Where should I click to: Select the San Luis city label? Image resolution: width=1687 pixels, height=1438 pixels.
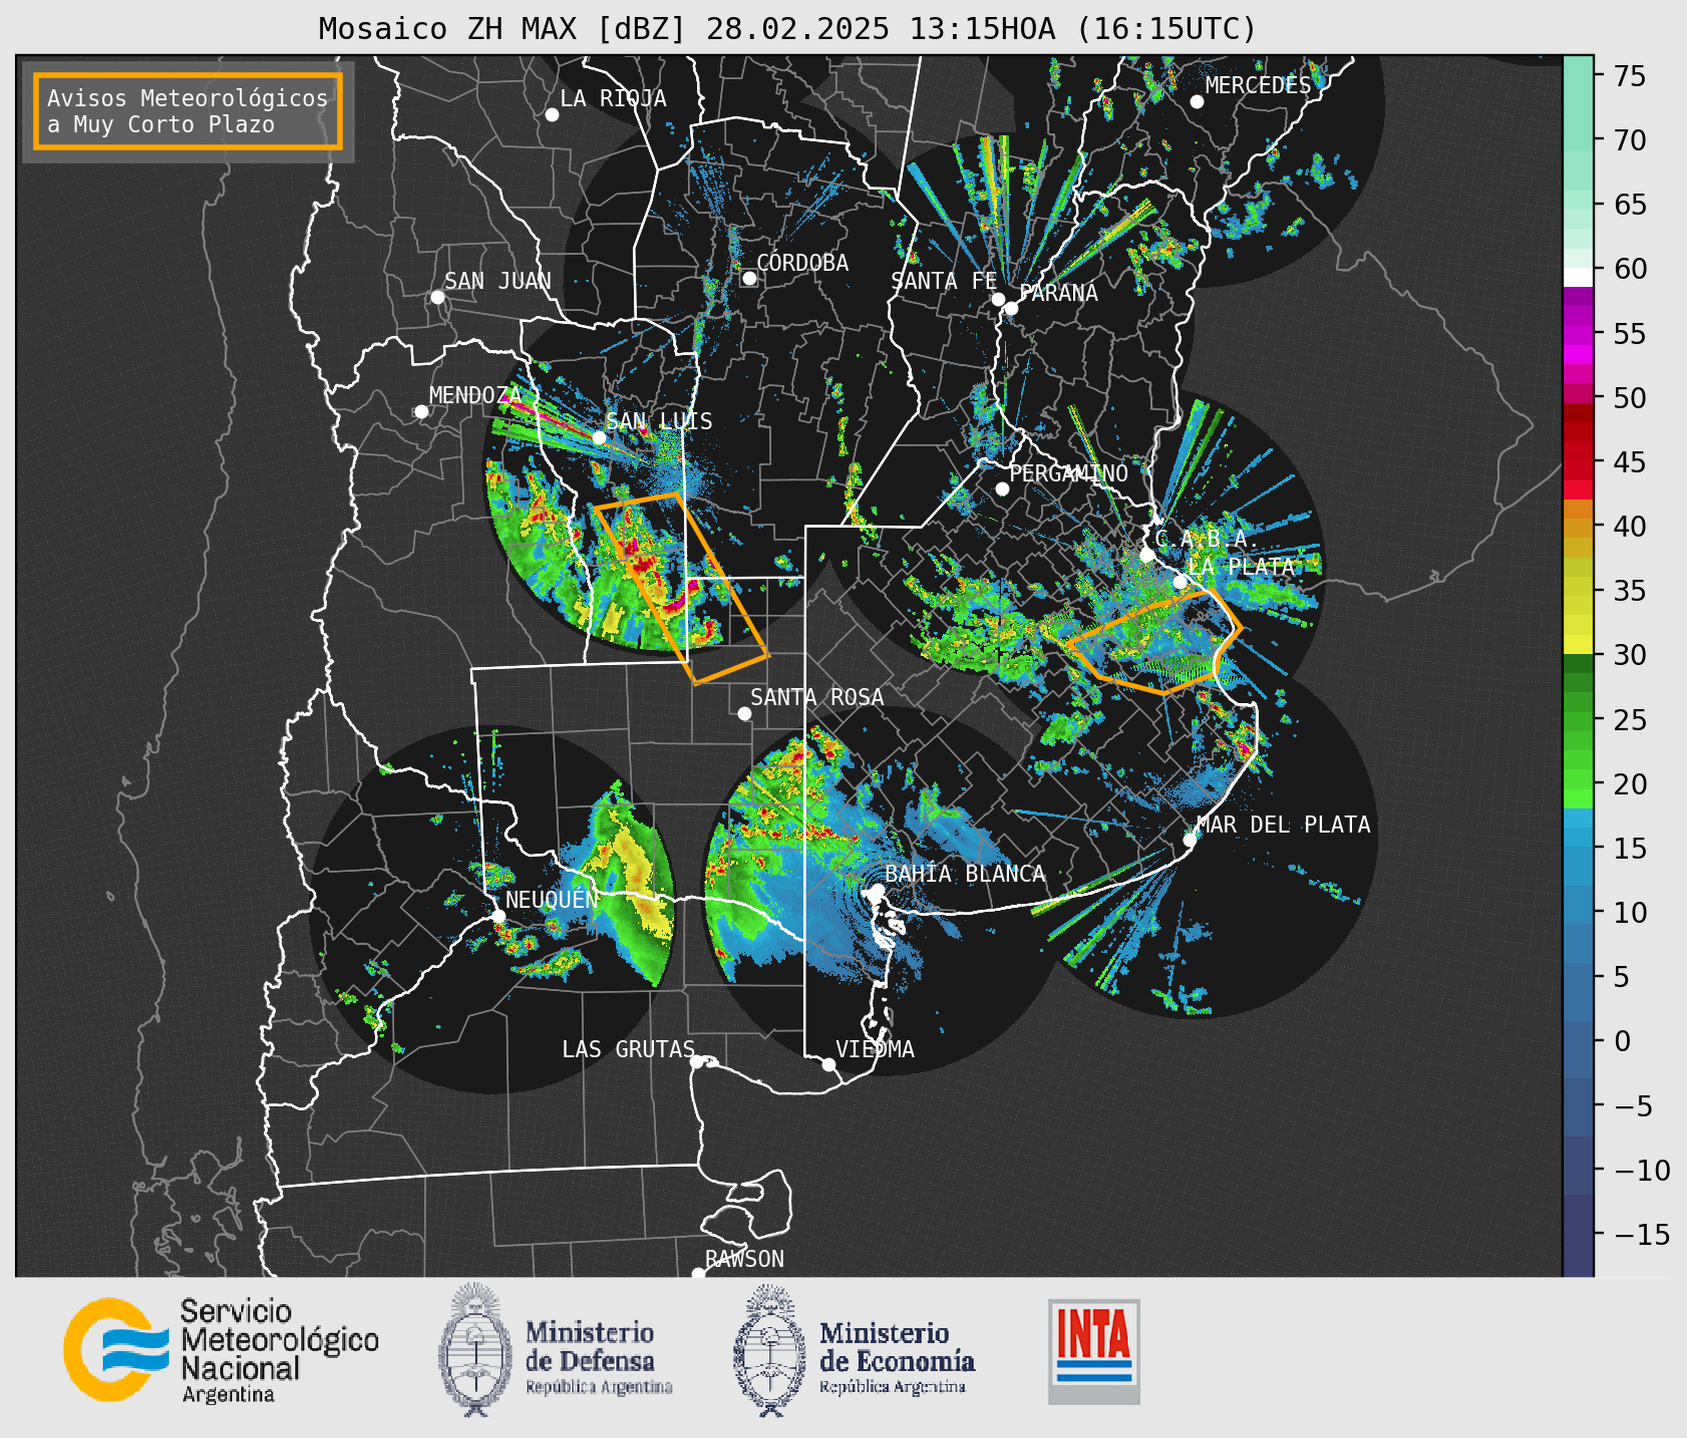click(x=659, y=421)
